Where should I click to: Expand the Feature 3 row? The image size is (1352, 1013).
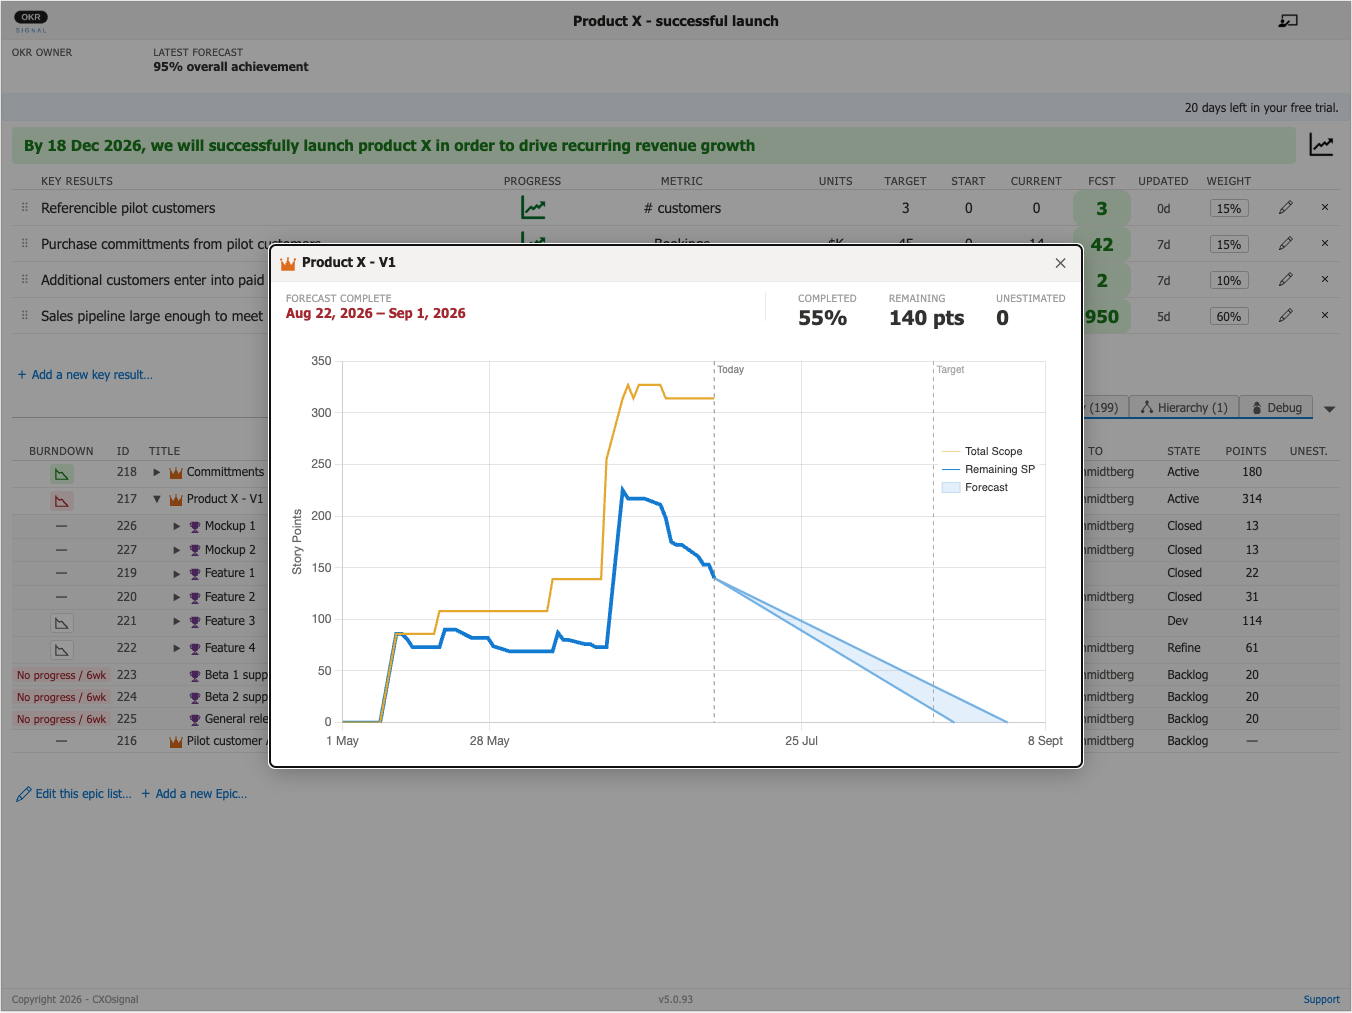click(x=177, y=622)
